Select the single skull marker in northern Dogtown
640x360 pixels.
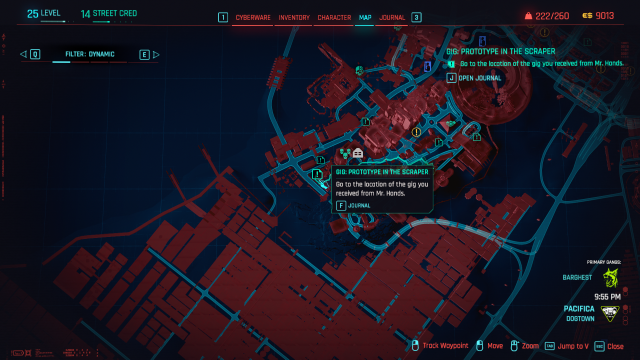click(x=360, y=71)
